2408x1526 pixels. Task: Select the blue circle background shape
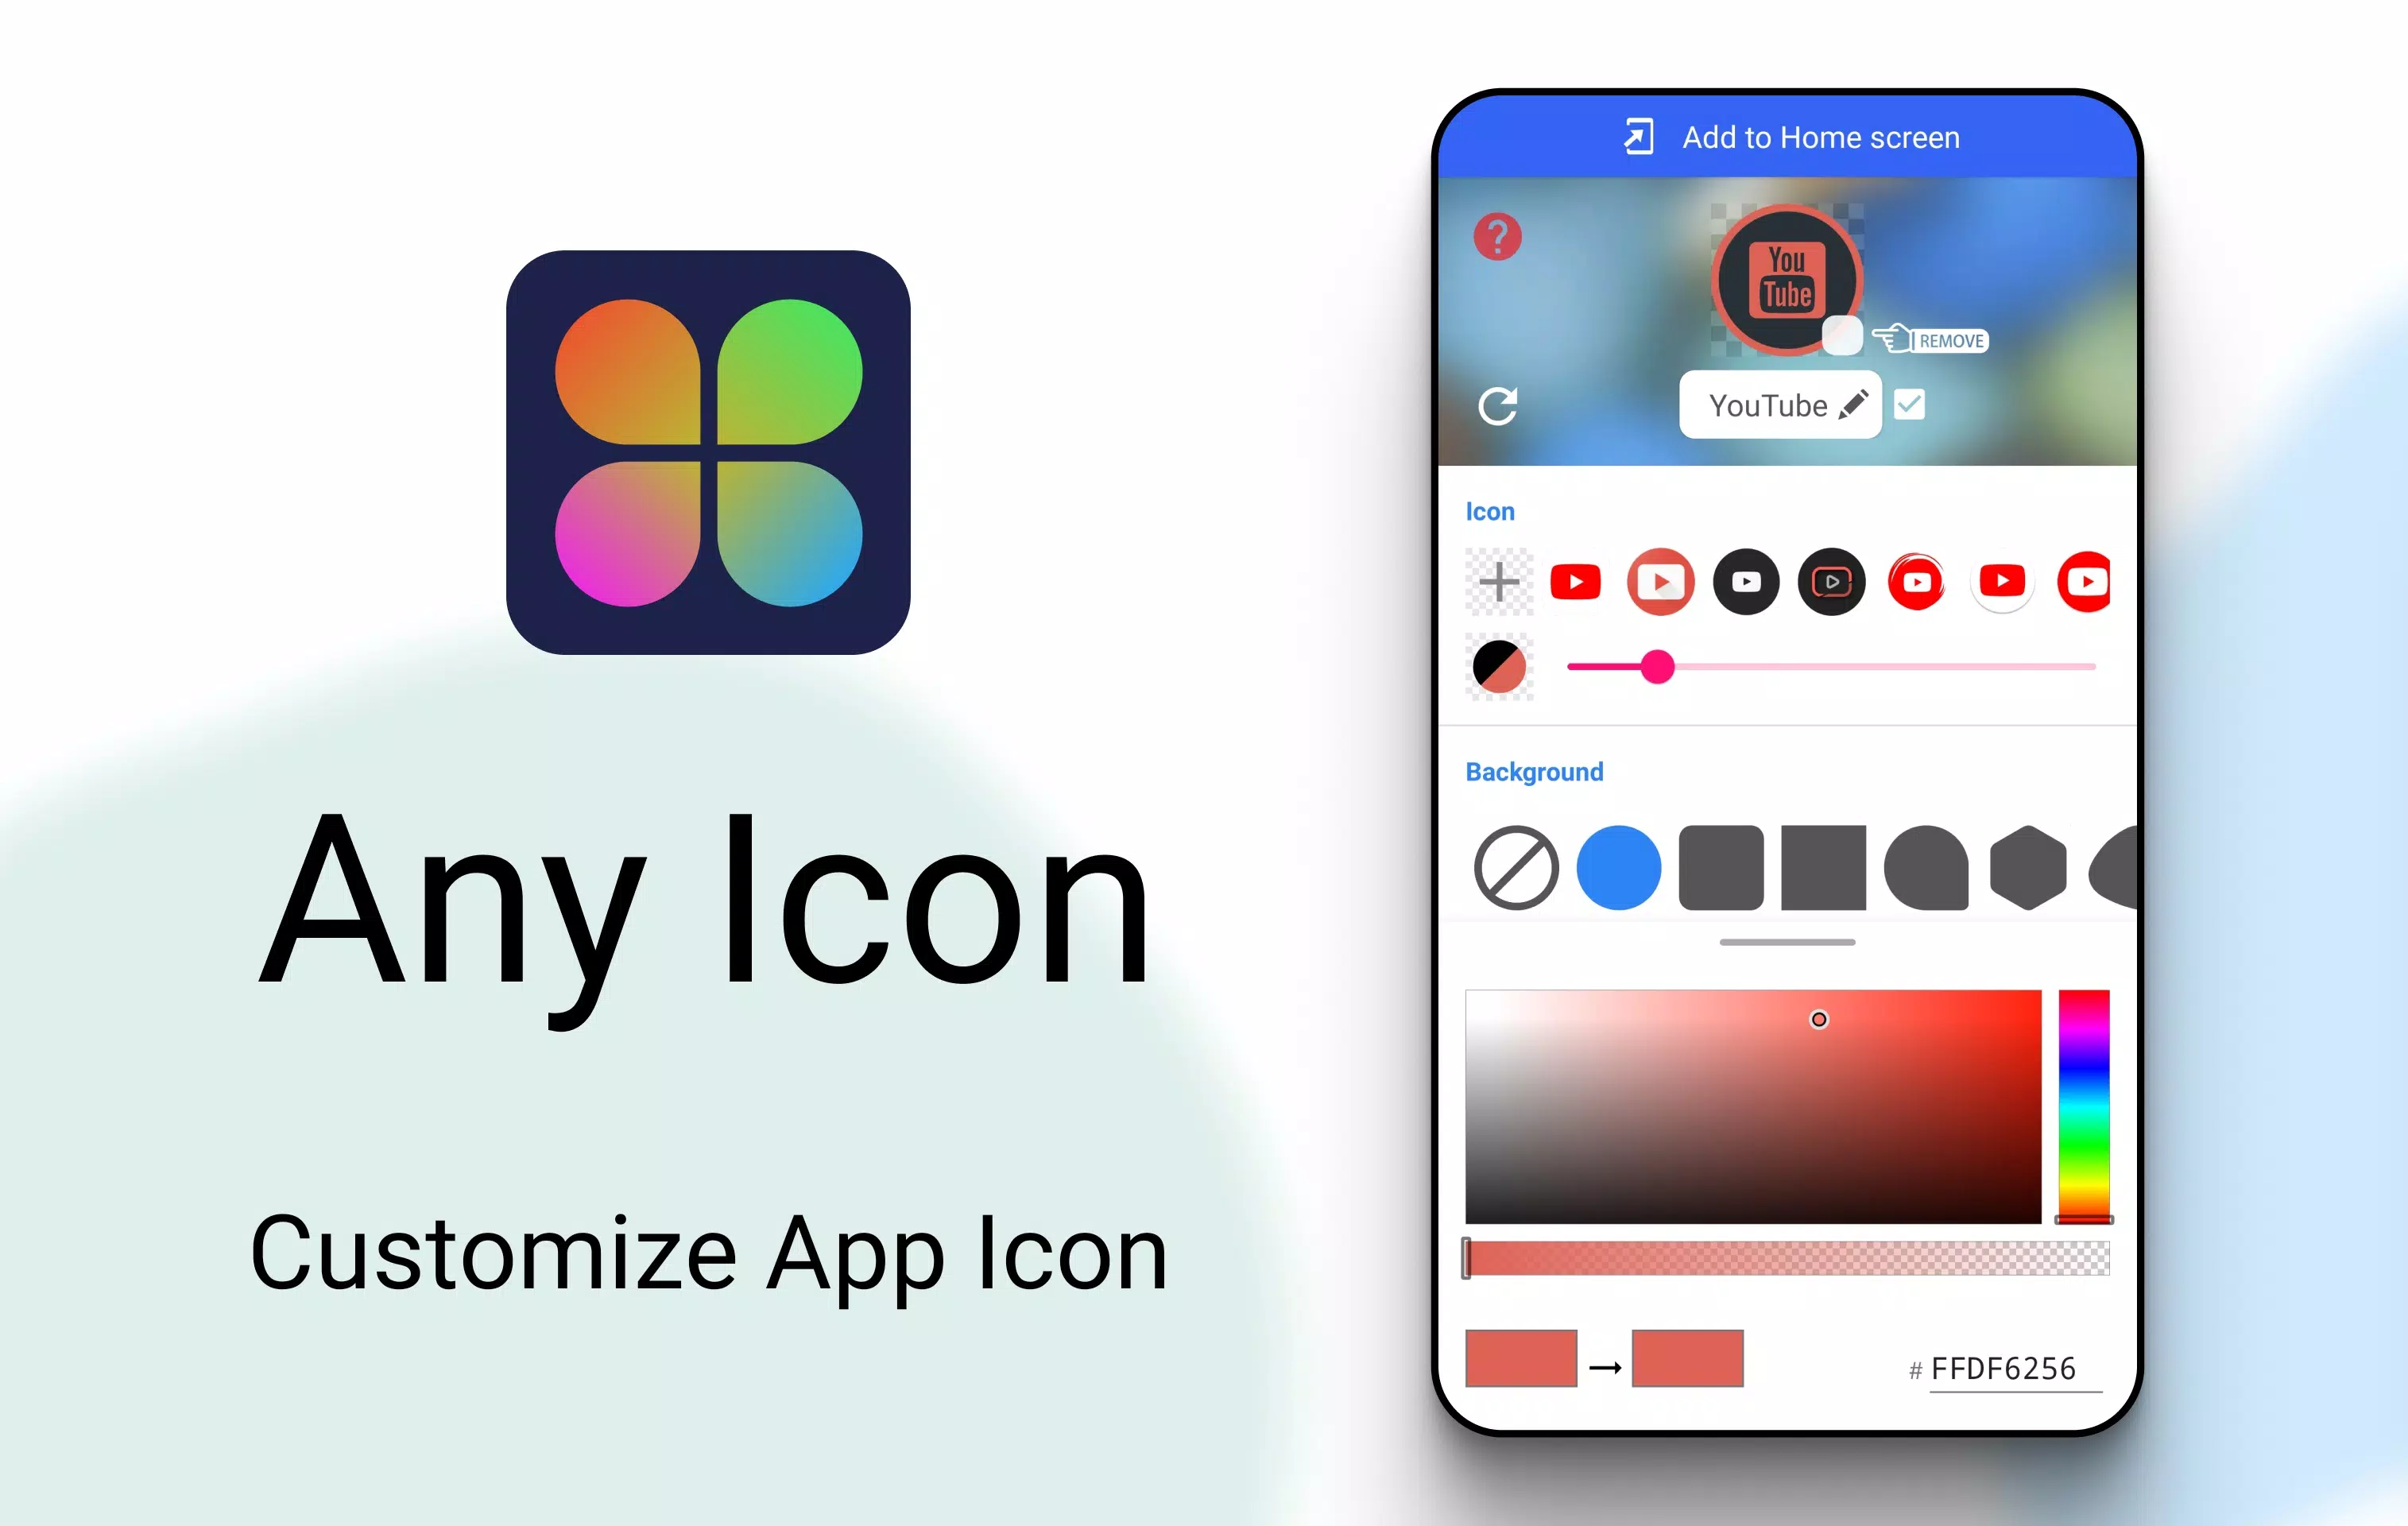tap(1616, 867)
